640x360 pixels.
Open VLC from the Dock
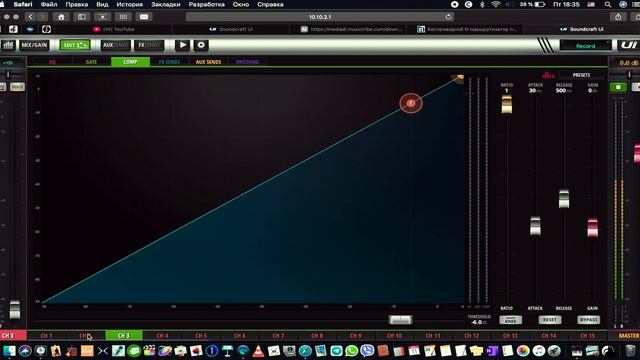point(258,351)
